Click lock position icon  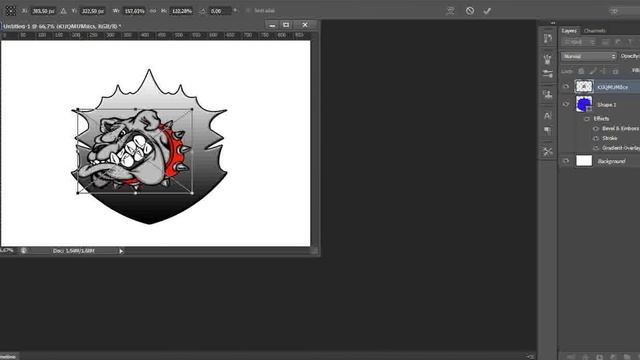coord(604,71)
